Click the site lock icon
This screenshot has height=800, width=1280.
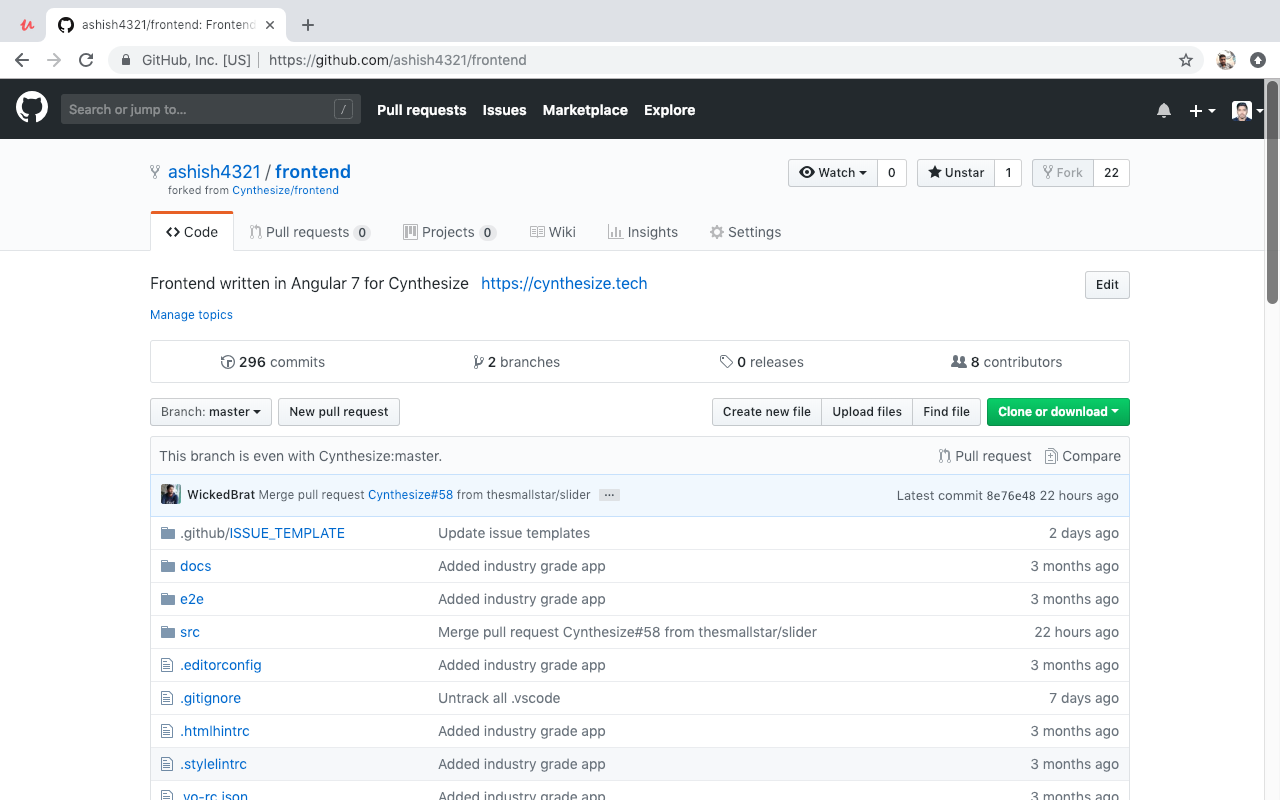coord(126,60)
